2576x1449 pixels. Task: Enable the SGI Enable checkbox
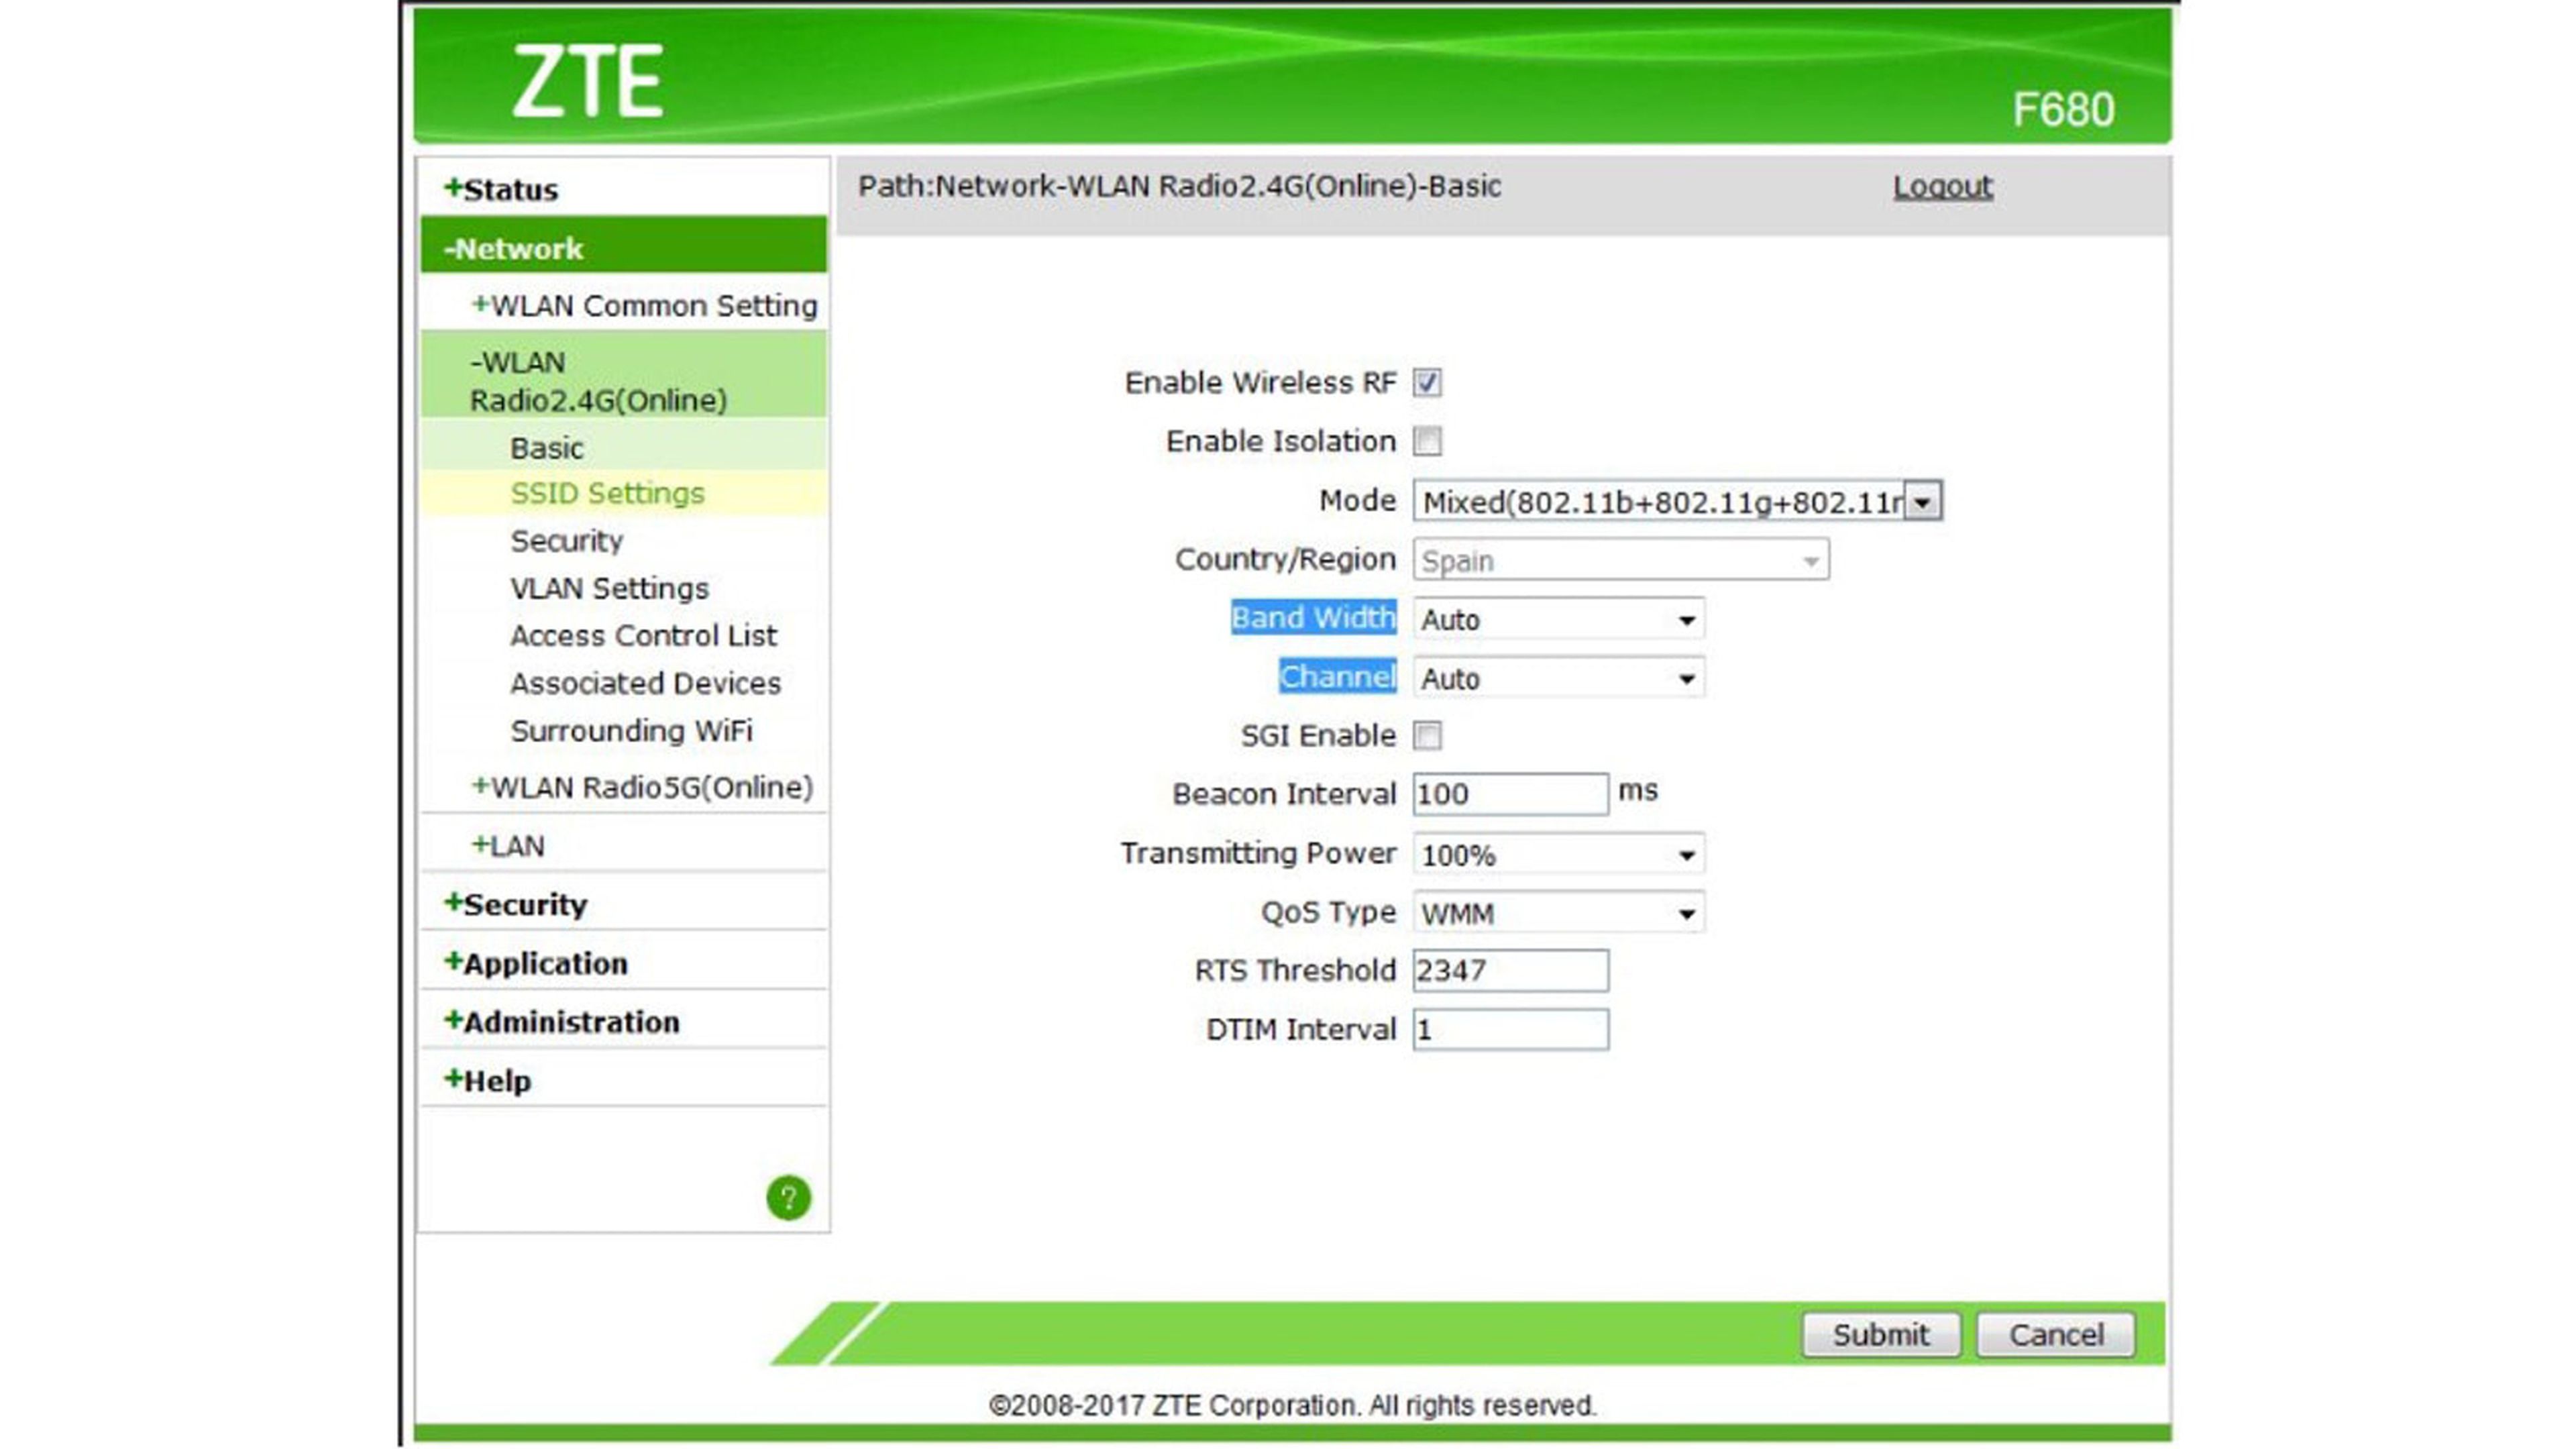(x=1427, y=736)
